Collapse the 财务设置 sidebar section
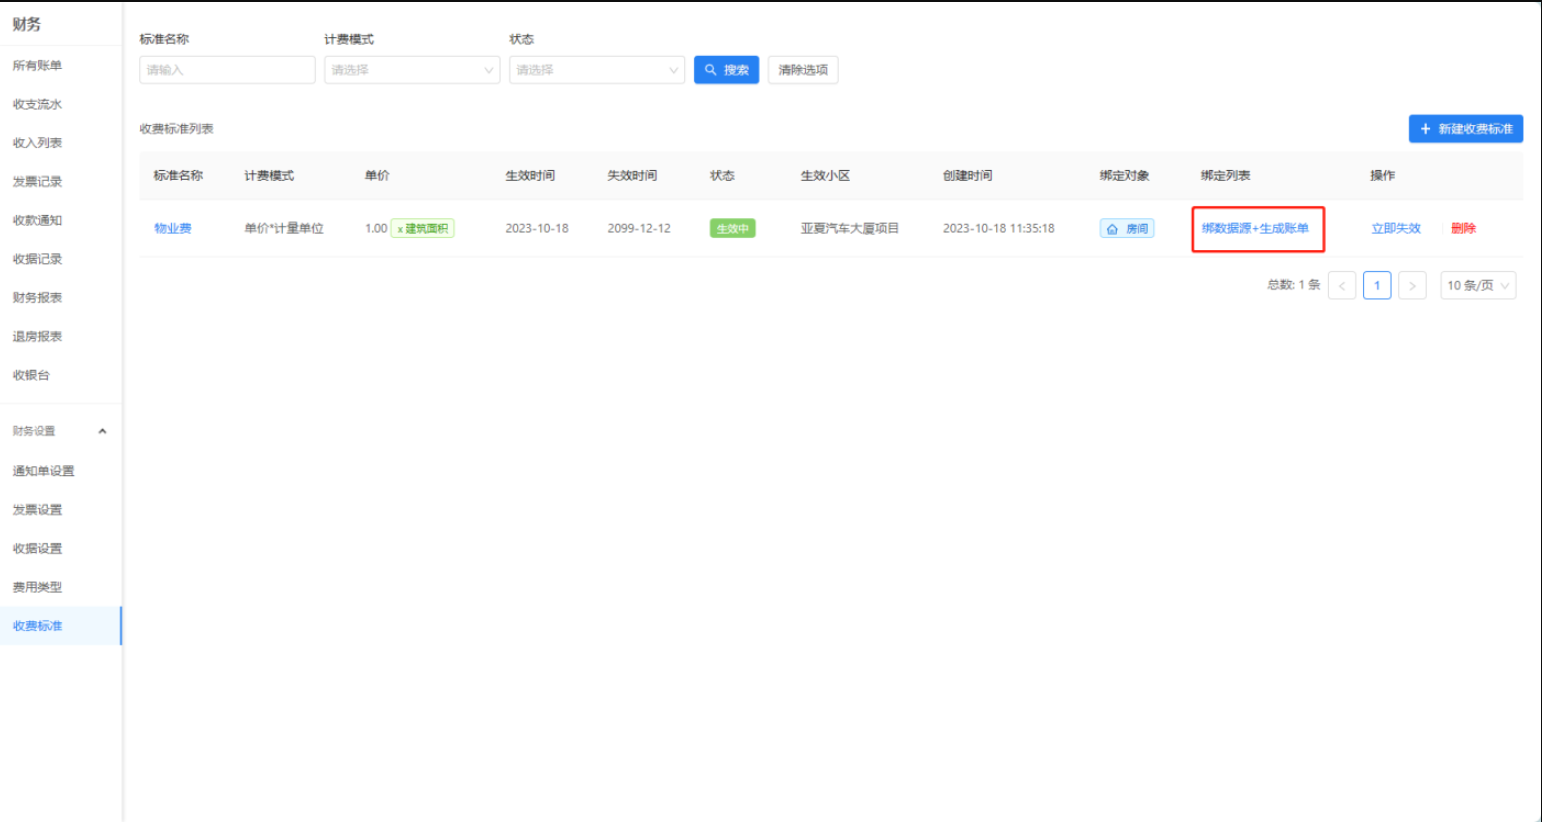1542x822 pixels. (x=102, y=431)
